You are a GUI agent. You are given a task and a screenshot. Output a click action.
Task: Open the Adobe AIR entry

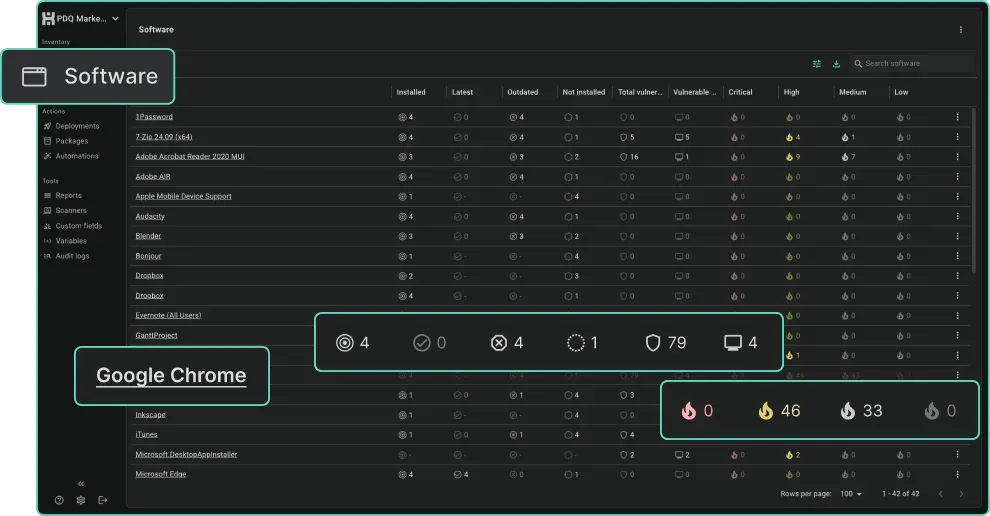pos(153,177)
